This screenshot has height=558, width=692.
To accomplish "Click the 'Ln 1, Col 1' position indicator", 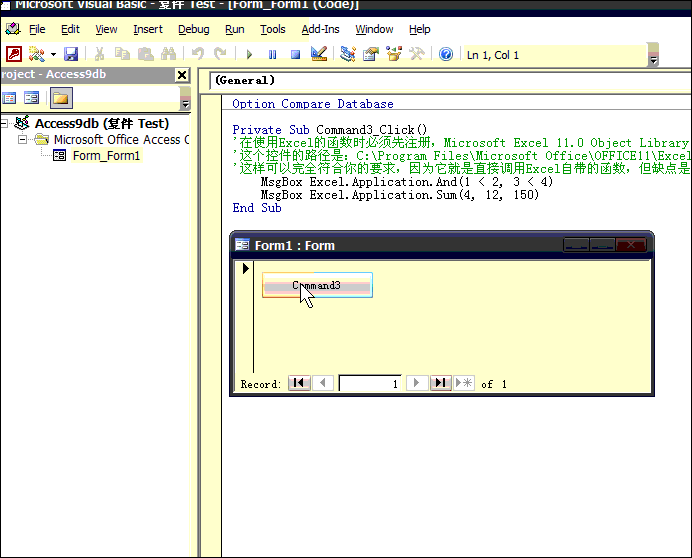I will pyautogui.click(x=493, y=55).
